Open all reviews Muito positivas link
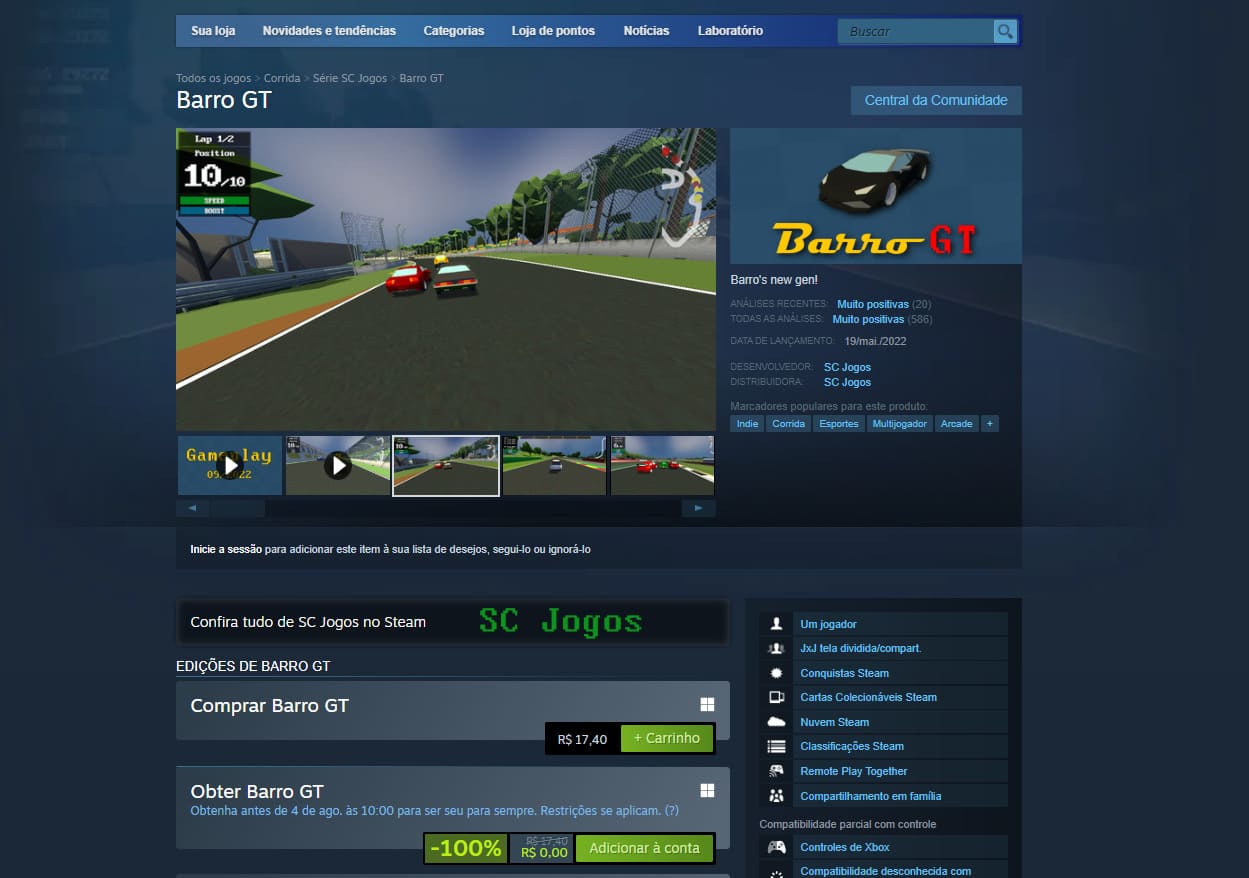1249x878 pixels. 868,319
